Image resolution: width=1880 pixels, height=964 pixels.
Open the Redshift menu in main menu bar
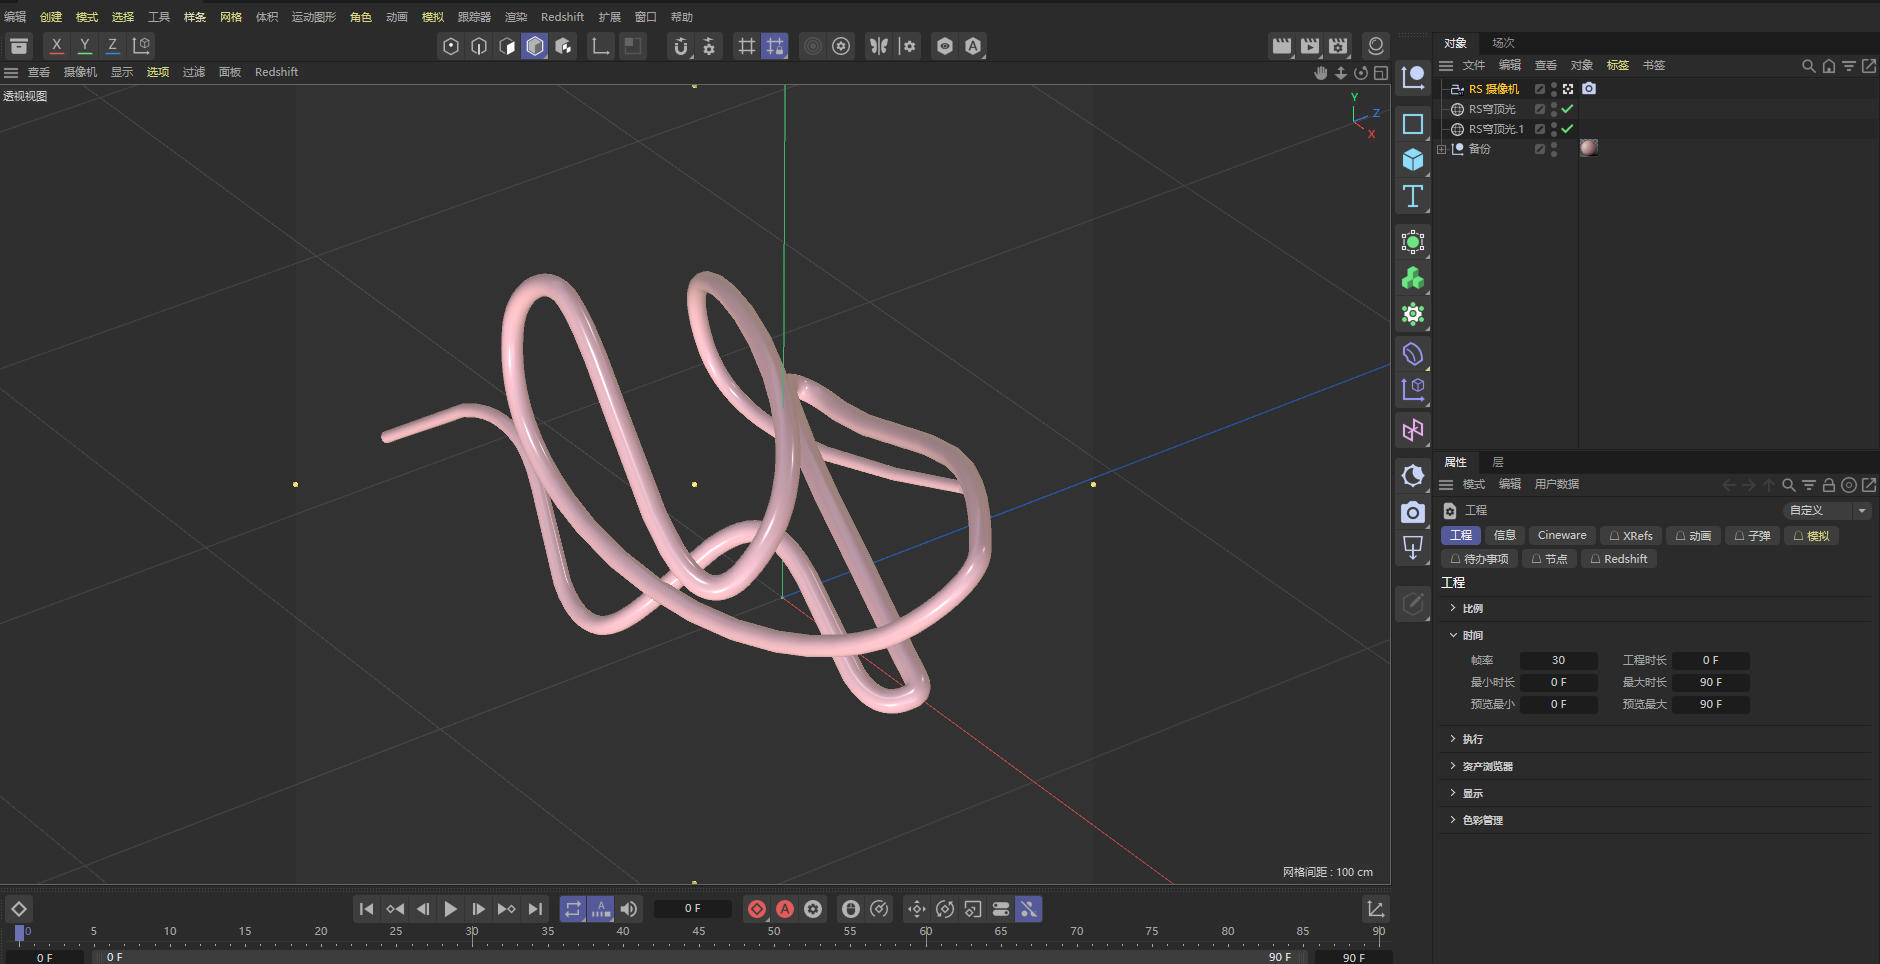[x=562, y=17]
